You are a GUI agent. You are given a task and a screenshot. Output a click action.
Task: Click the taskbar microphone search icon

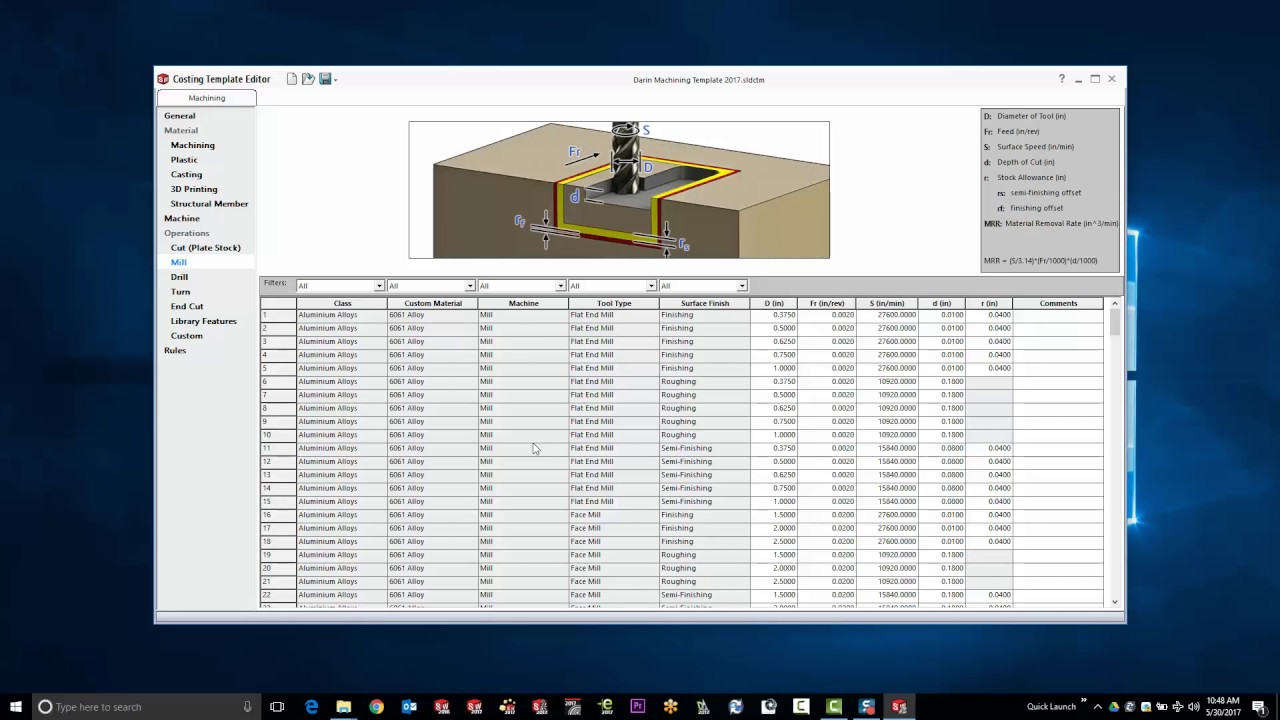[247, 707]
